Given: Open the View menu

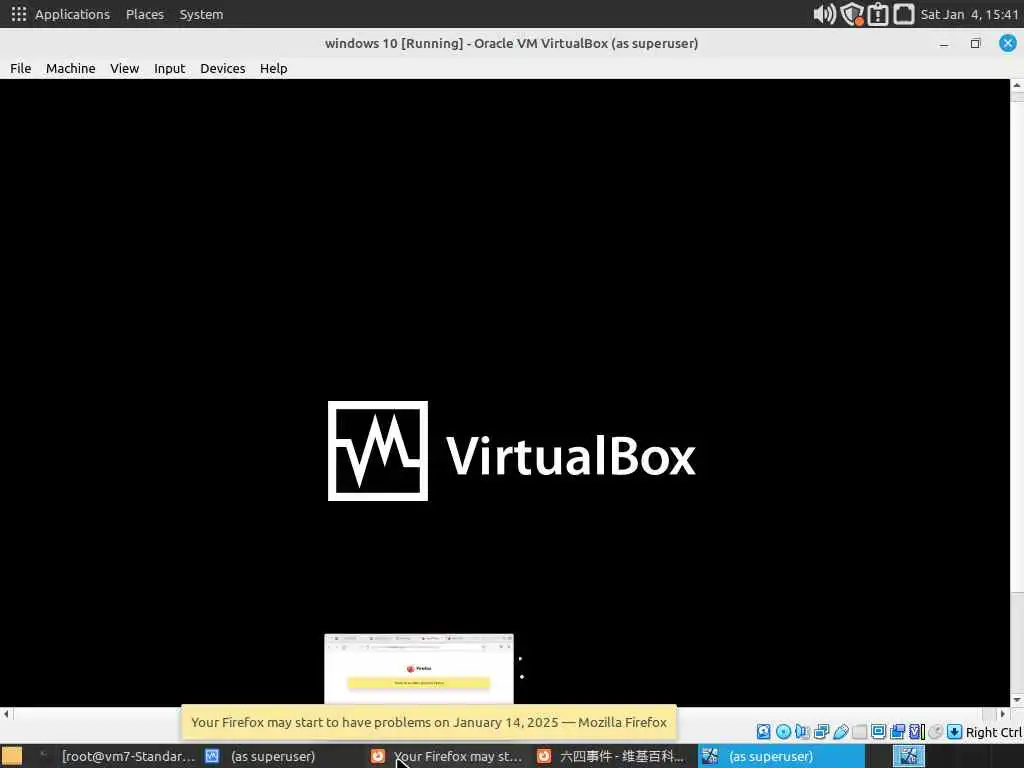Looking at the screenshot, I should click(x=124, y=69).
